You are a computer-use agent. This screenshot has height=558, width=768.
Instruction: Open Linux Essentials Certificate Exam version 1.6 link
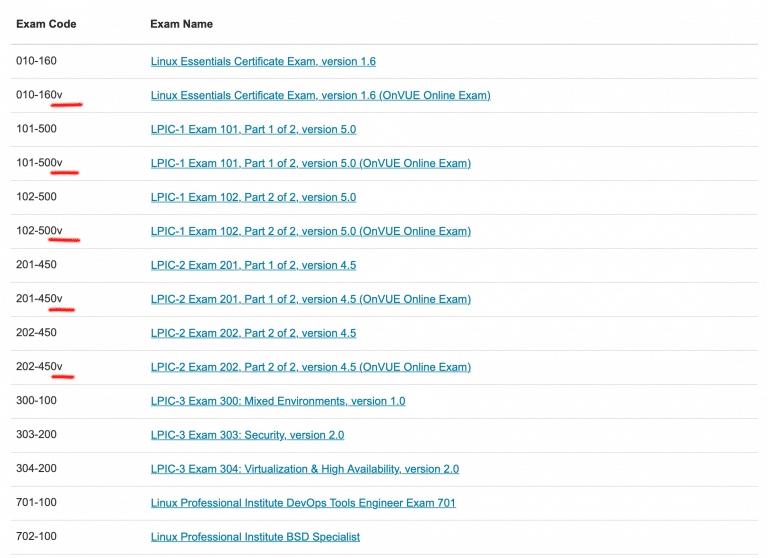click(263, 62)
